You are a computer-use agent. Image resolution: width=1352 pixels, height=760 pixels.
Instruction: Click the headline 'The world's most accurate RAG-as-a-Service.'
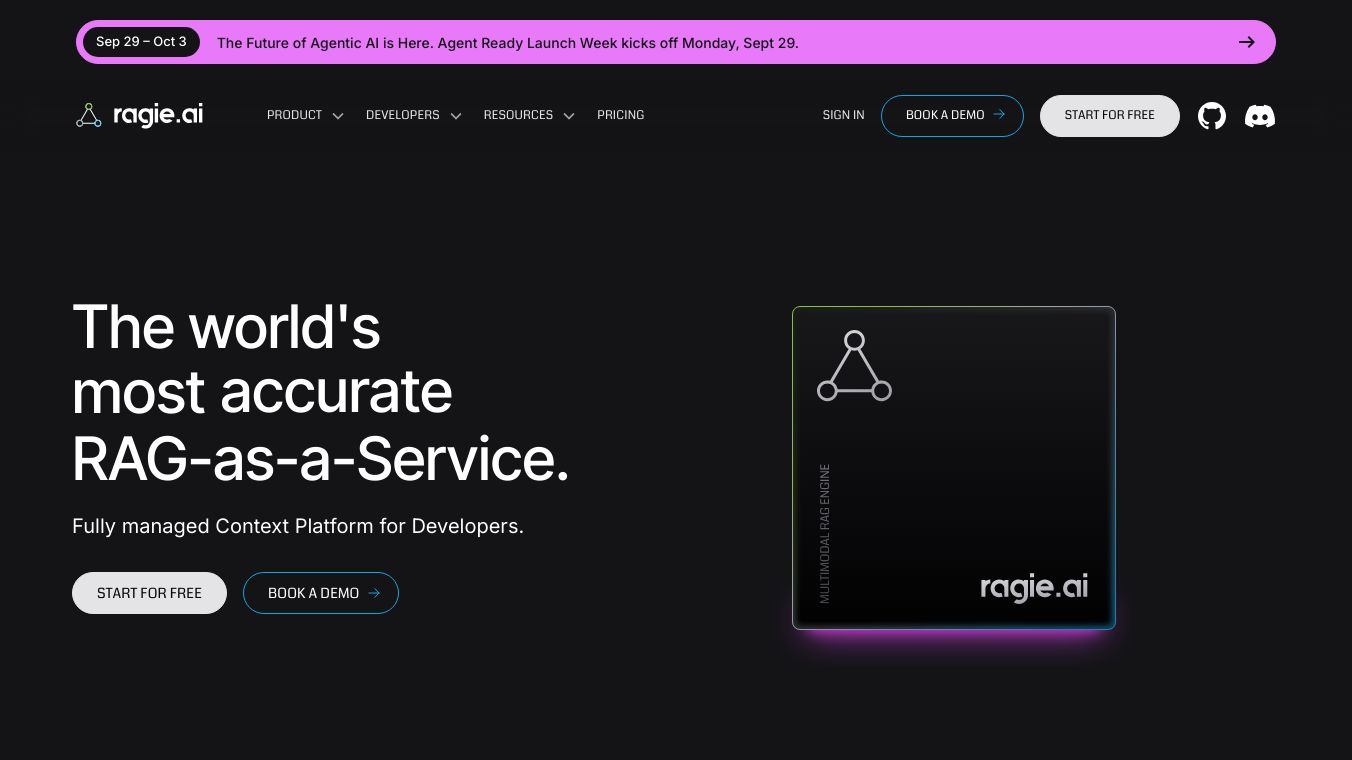(x=321, y=392)
